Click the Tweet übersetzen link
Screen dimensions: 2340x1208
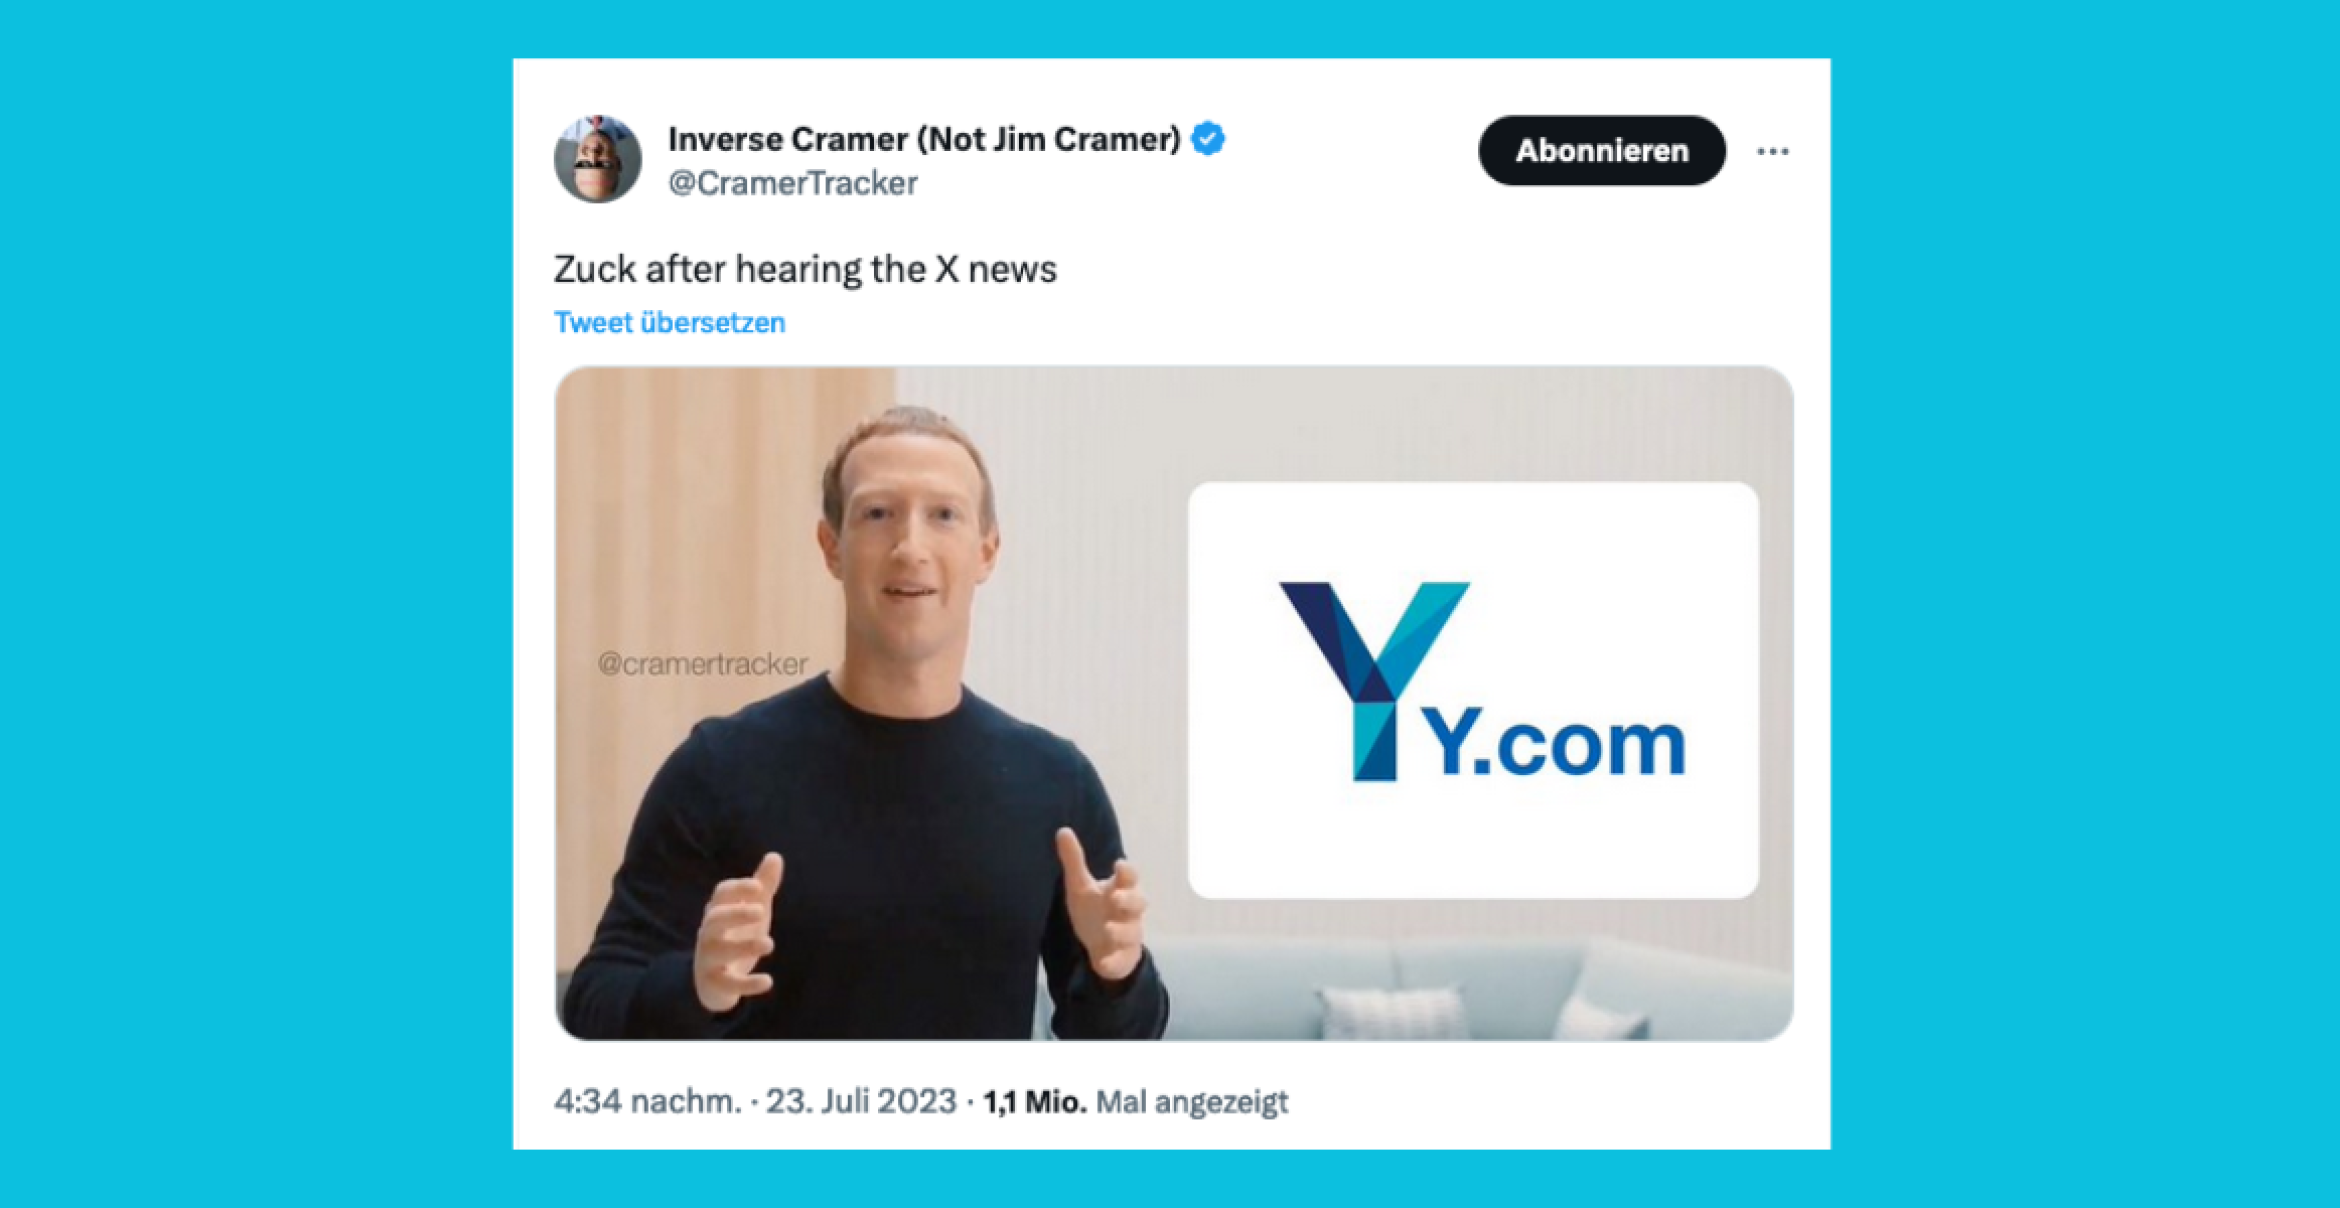pos(670,323)
